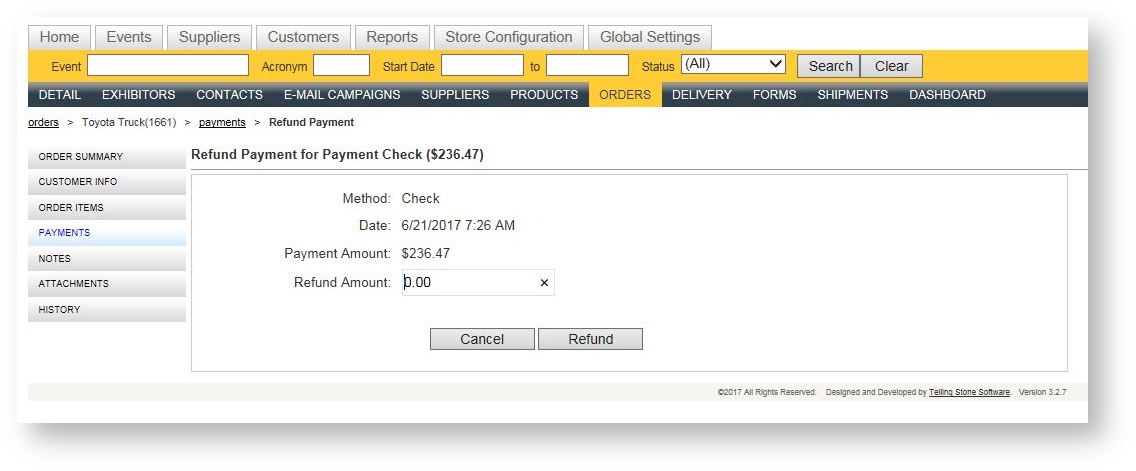Viewport: 1136px width, 471px height.
Task: Go to the Customers tab
Action: point(303,38)
